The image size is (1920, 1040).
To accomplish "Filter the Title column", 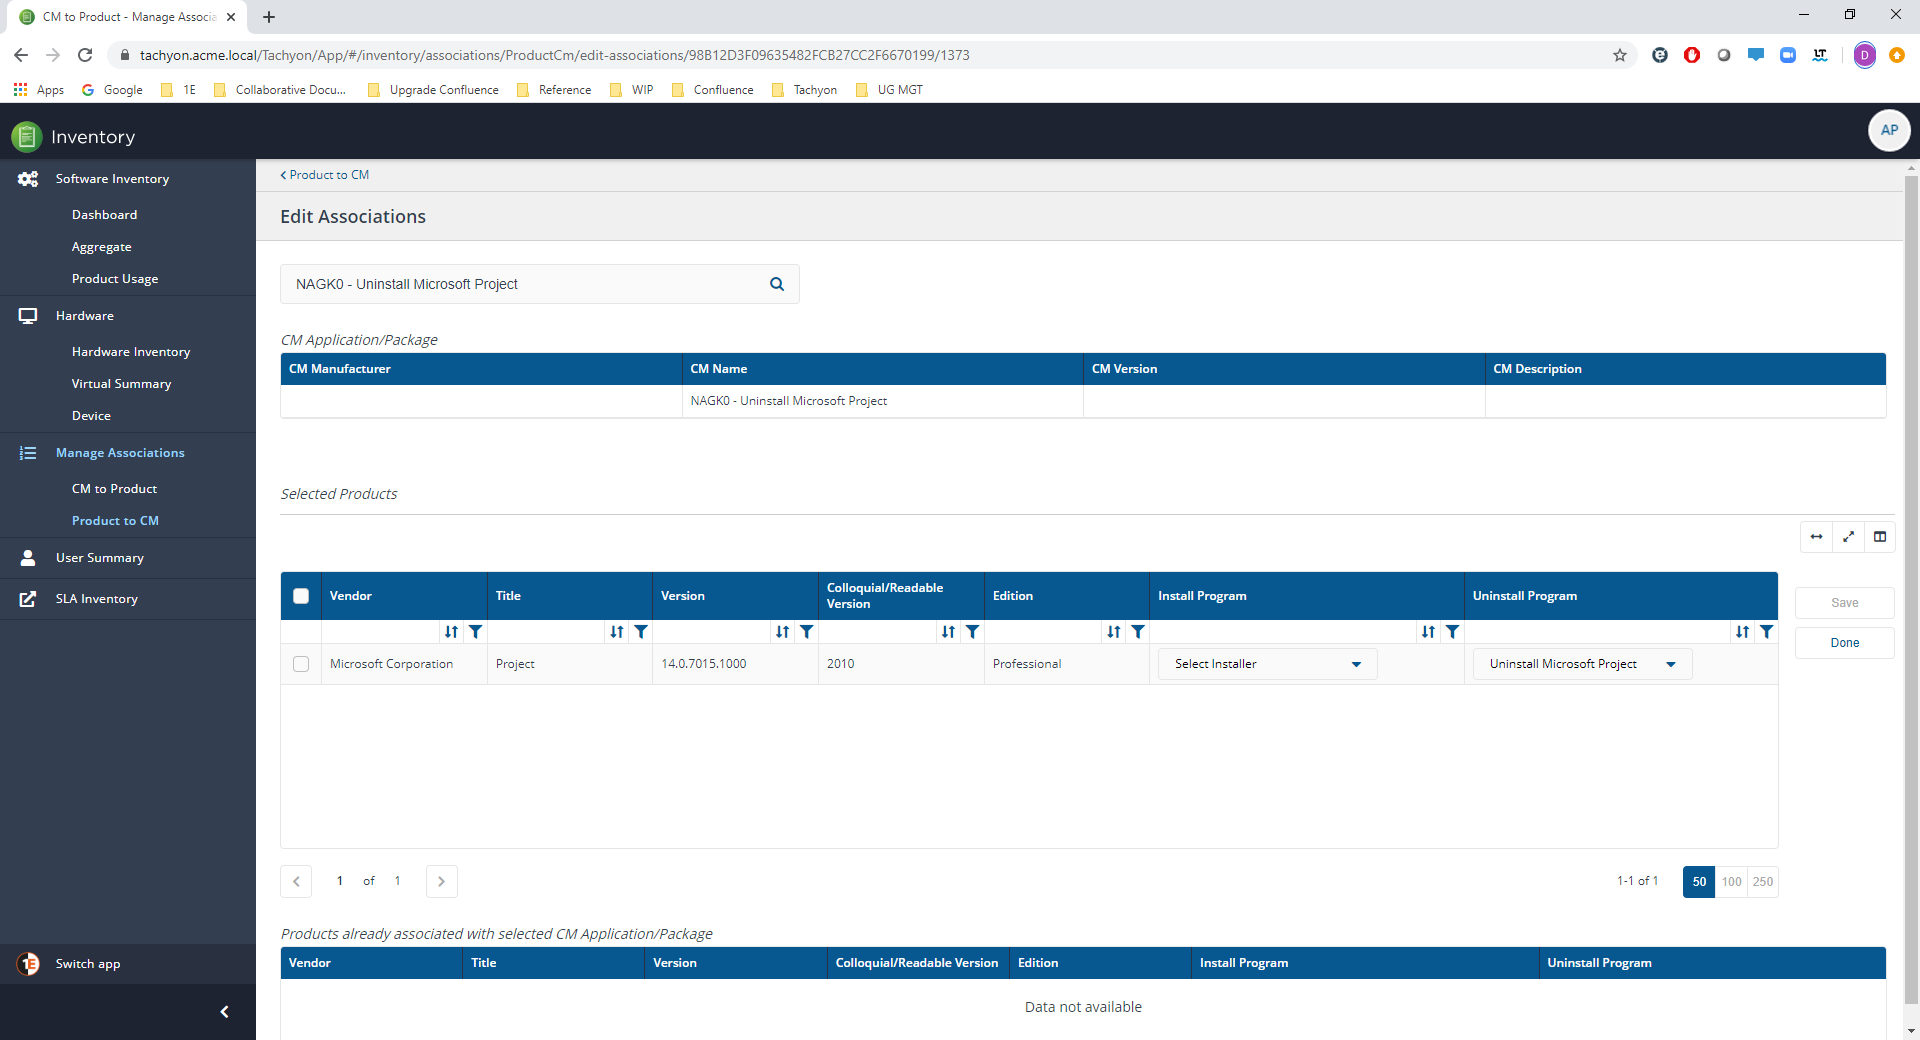I will [x=642, y=631].
